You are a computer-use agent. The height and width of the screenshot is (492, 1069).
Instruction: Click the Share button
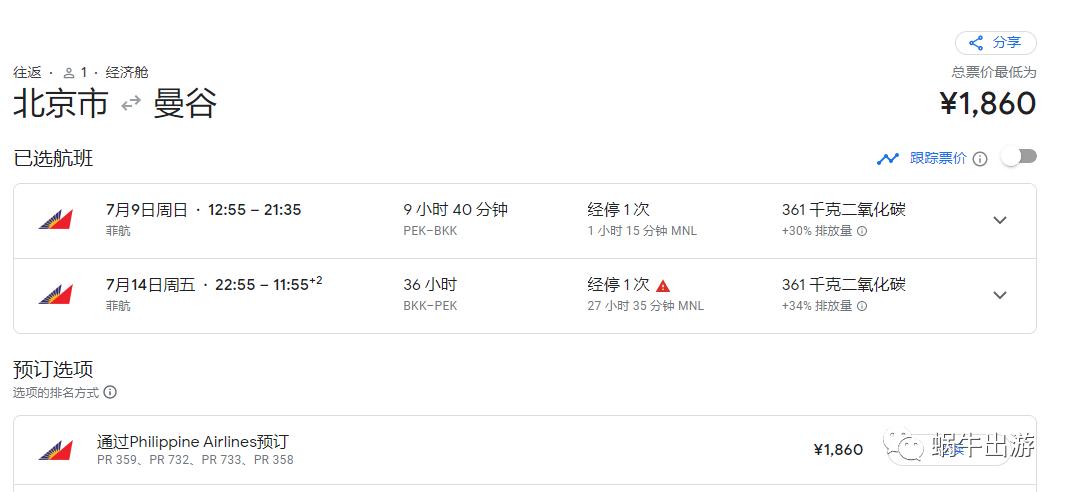pyautogui.click(x=995, y=43)
